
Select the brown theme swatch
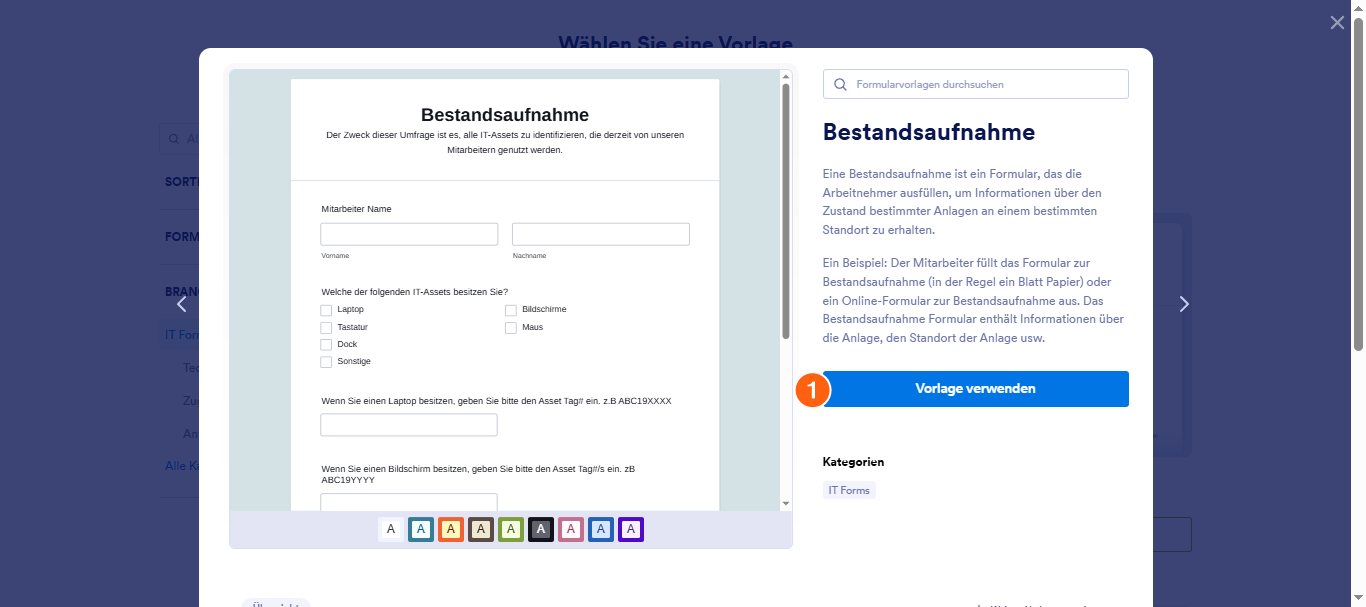point(481,529)
